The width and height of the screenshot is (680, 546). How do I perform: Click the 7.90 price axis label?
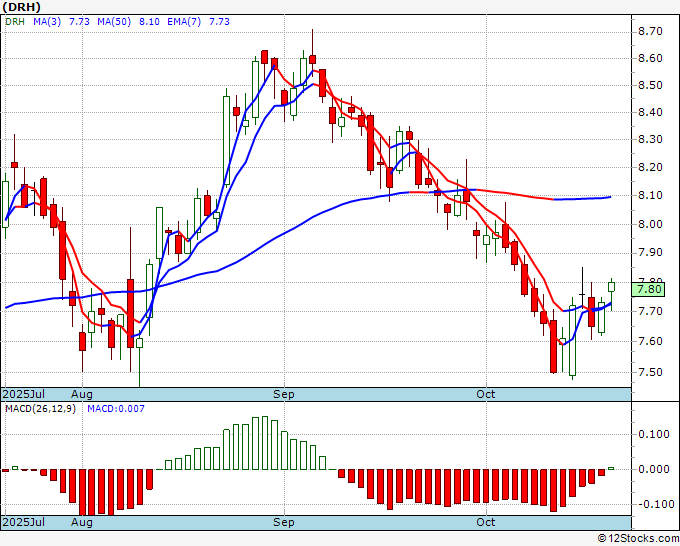650,252
